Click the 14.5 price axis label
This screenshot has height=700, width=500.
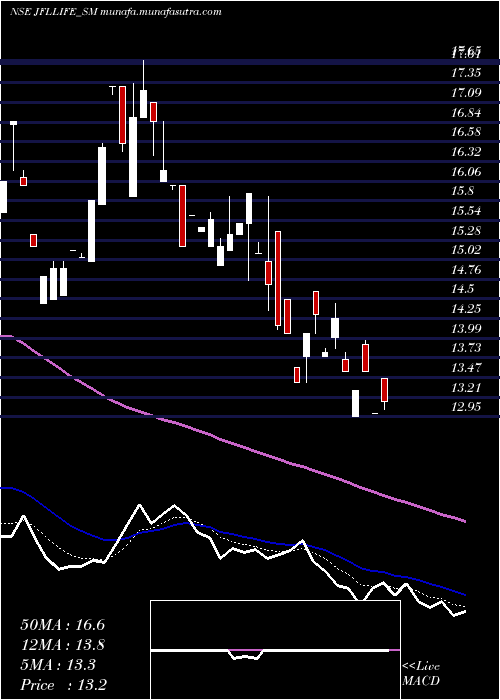(462, 288)
